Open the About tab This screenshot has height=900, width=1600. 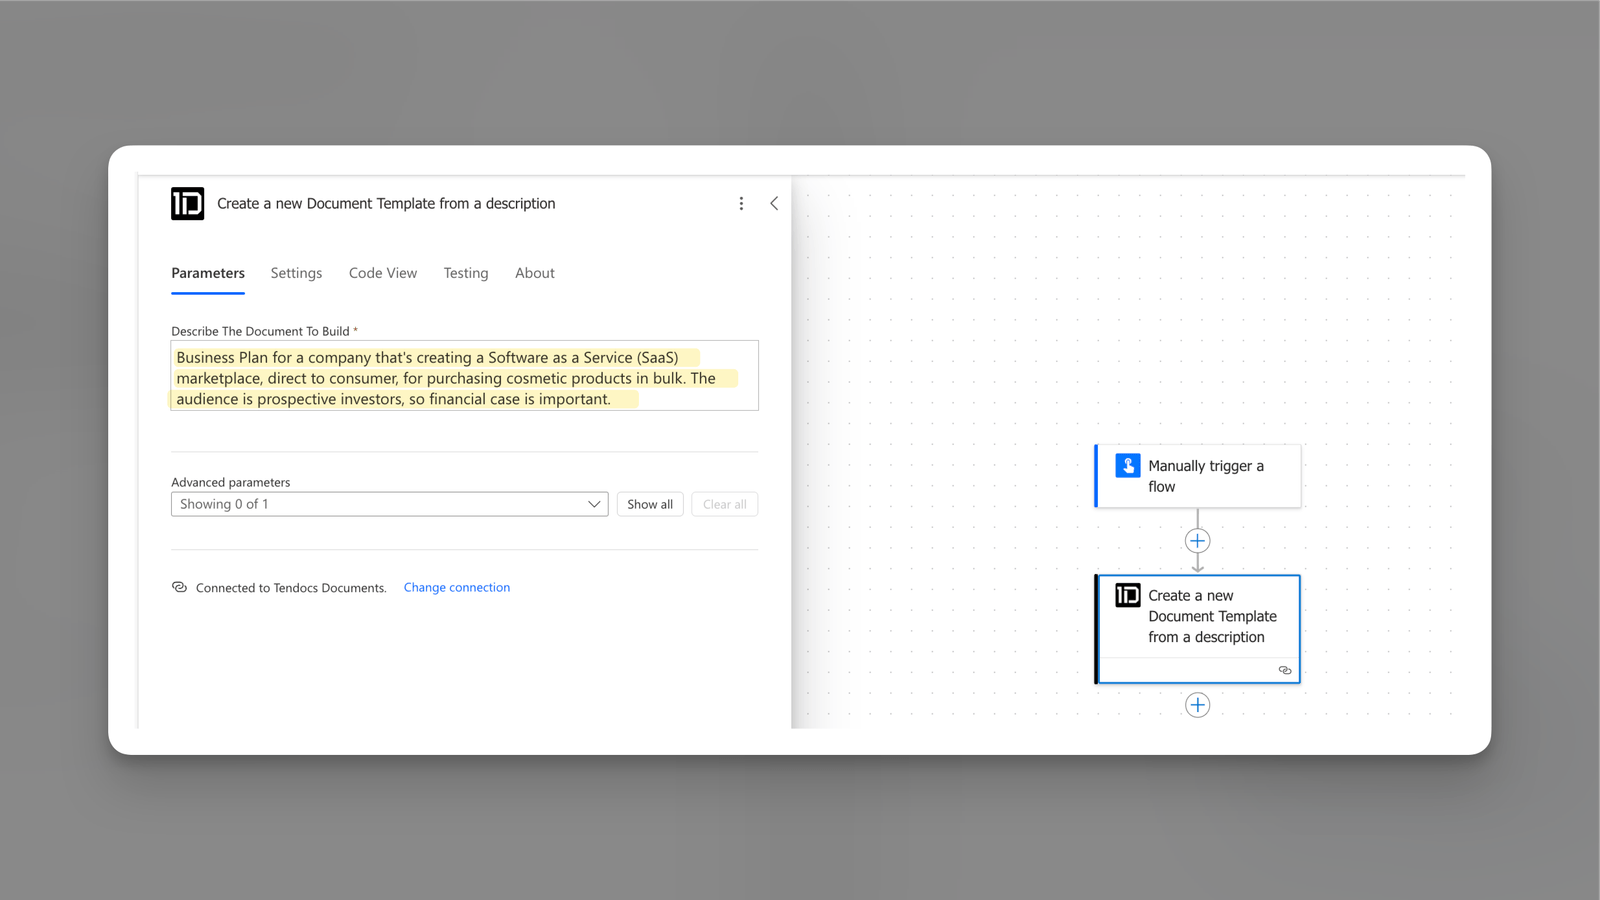point(535,273)
